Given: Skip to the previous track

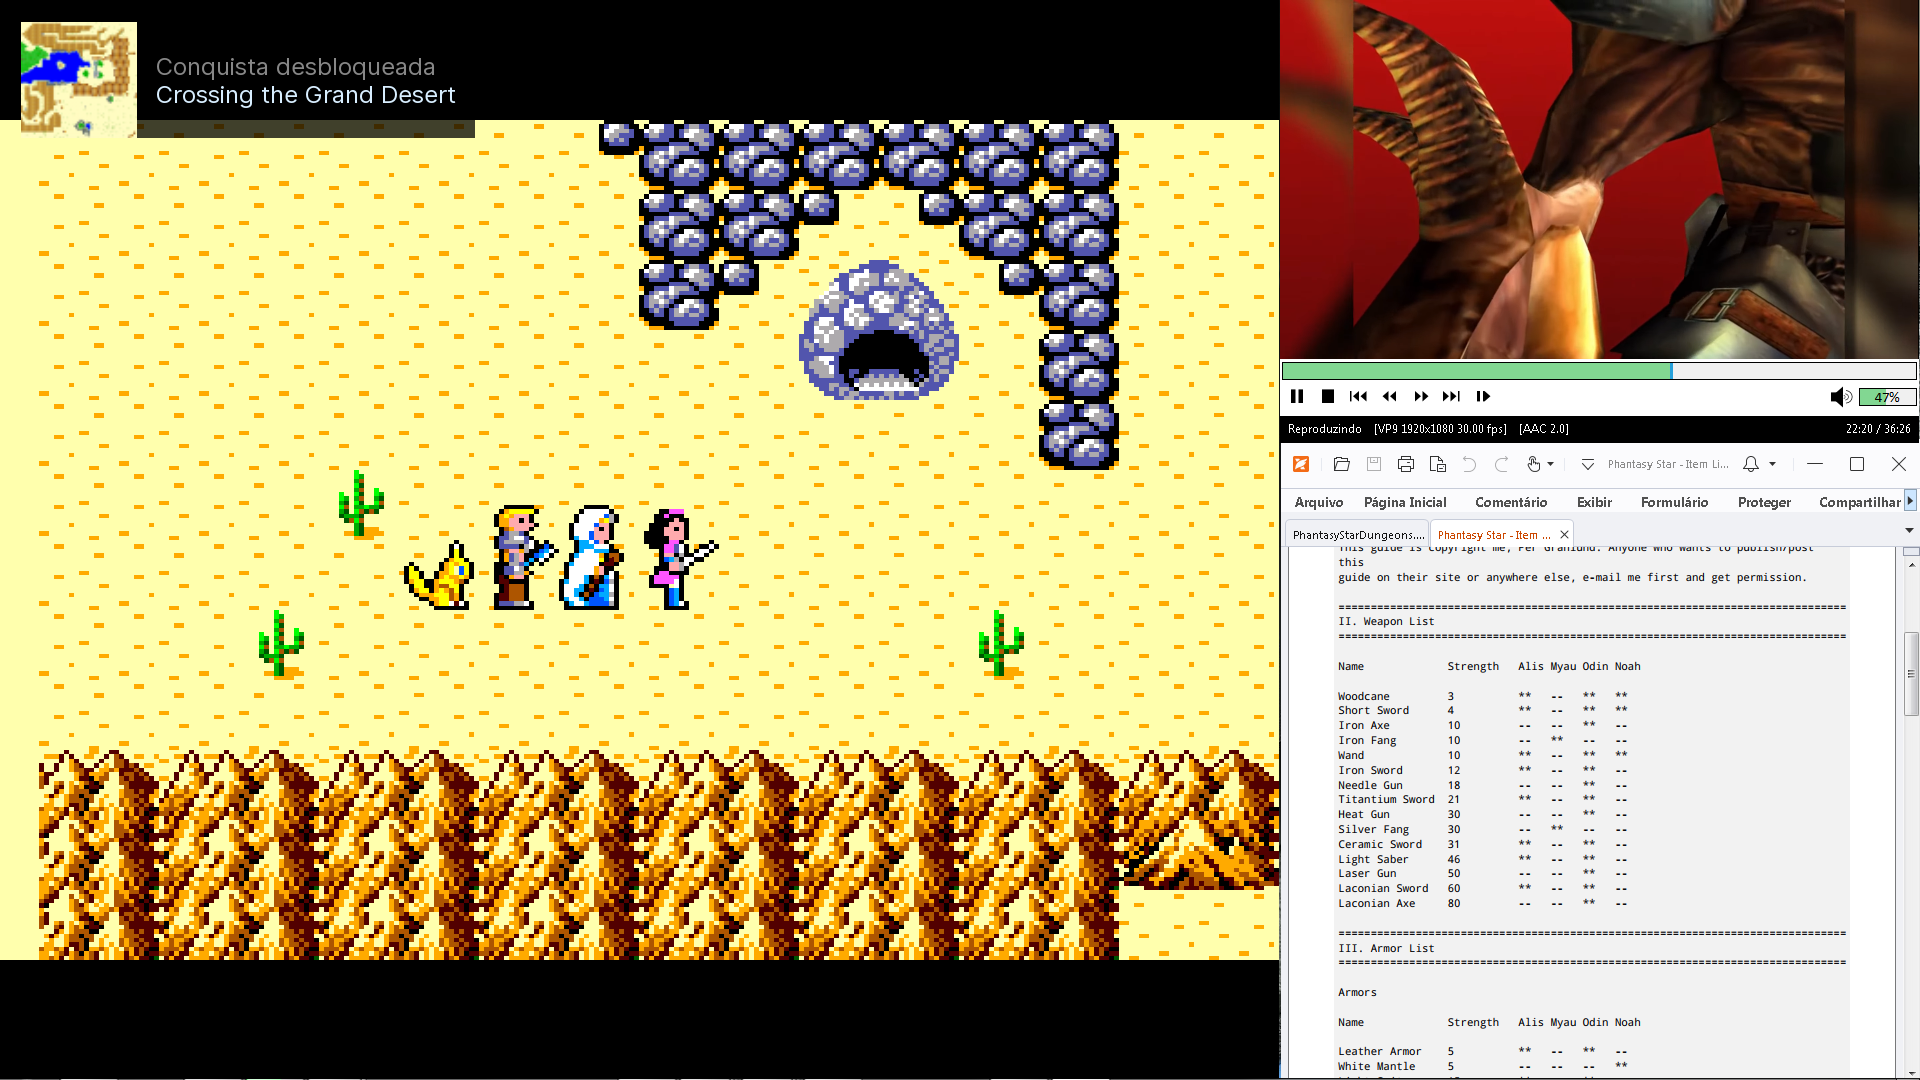Looking at the screenshot, I should point(1358,397).
